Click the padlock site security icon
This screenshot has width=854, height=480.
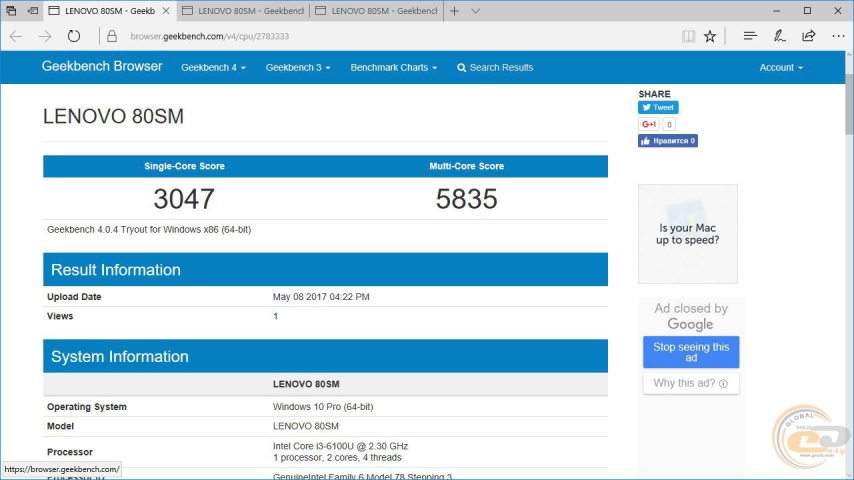point(112,37)
